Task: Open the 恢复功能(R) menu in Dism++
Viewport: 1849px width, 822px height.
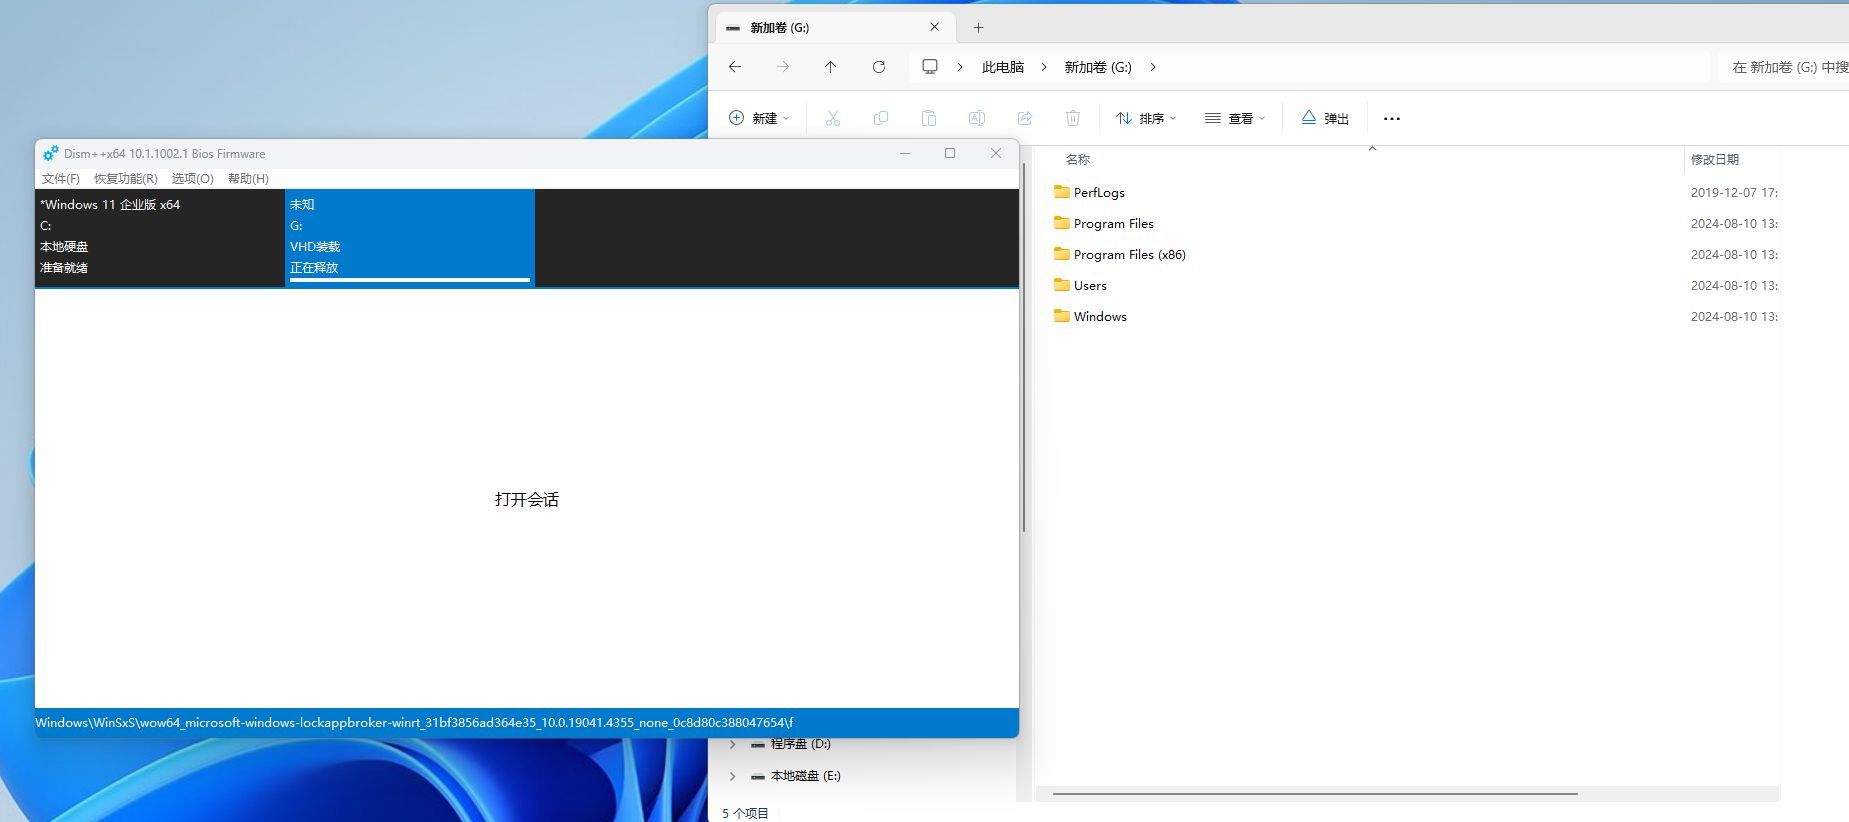Action: click(x=126, y=178)
